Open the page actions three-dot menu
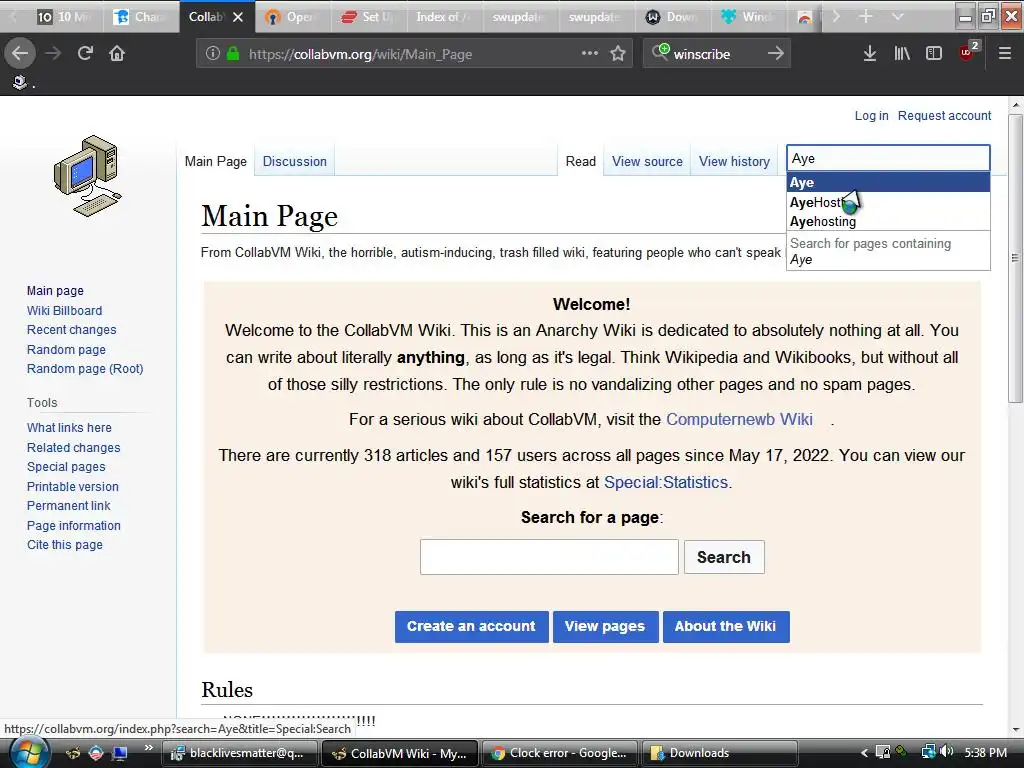Viewport: 1024px width, 768px height. 590,53
